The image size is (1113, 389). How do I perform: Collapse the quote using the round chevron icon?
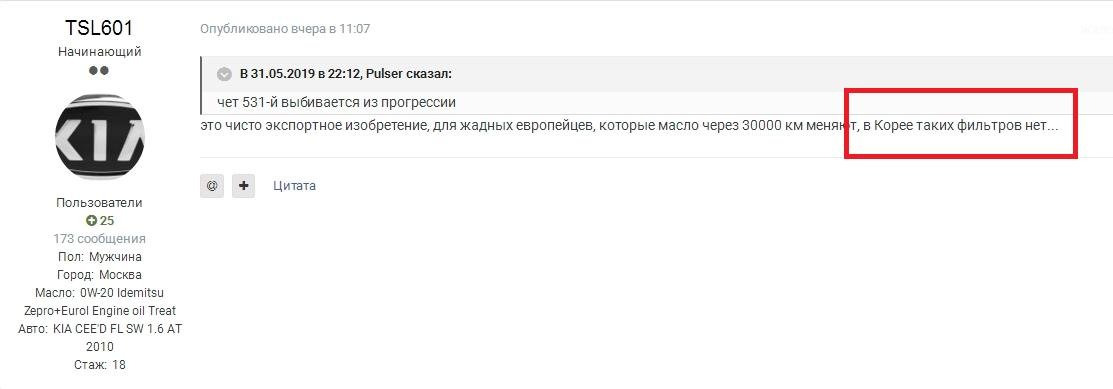pos(224,74)
